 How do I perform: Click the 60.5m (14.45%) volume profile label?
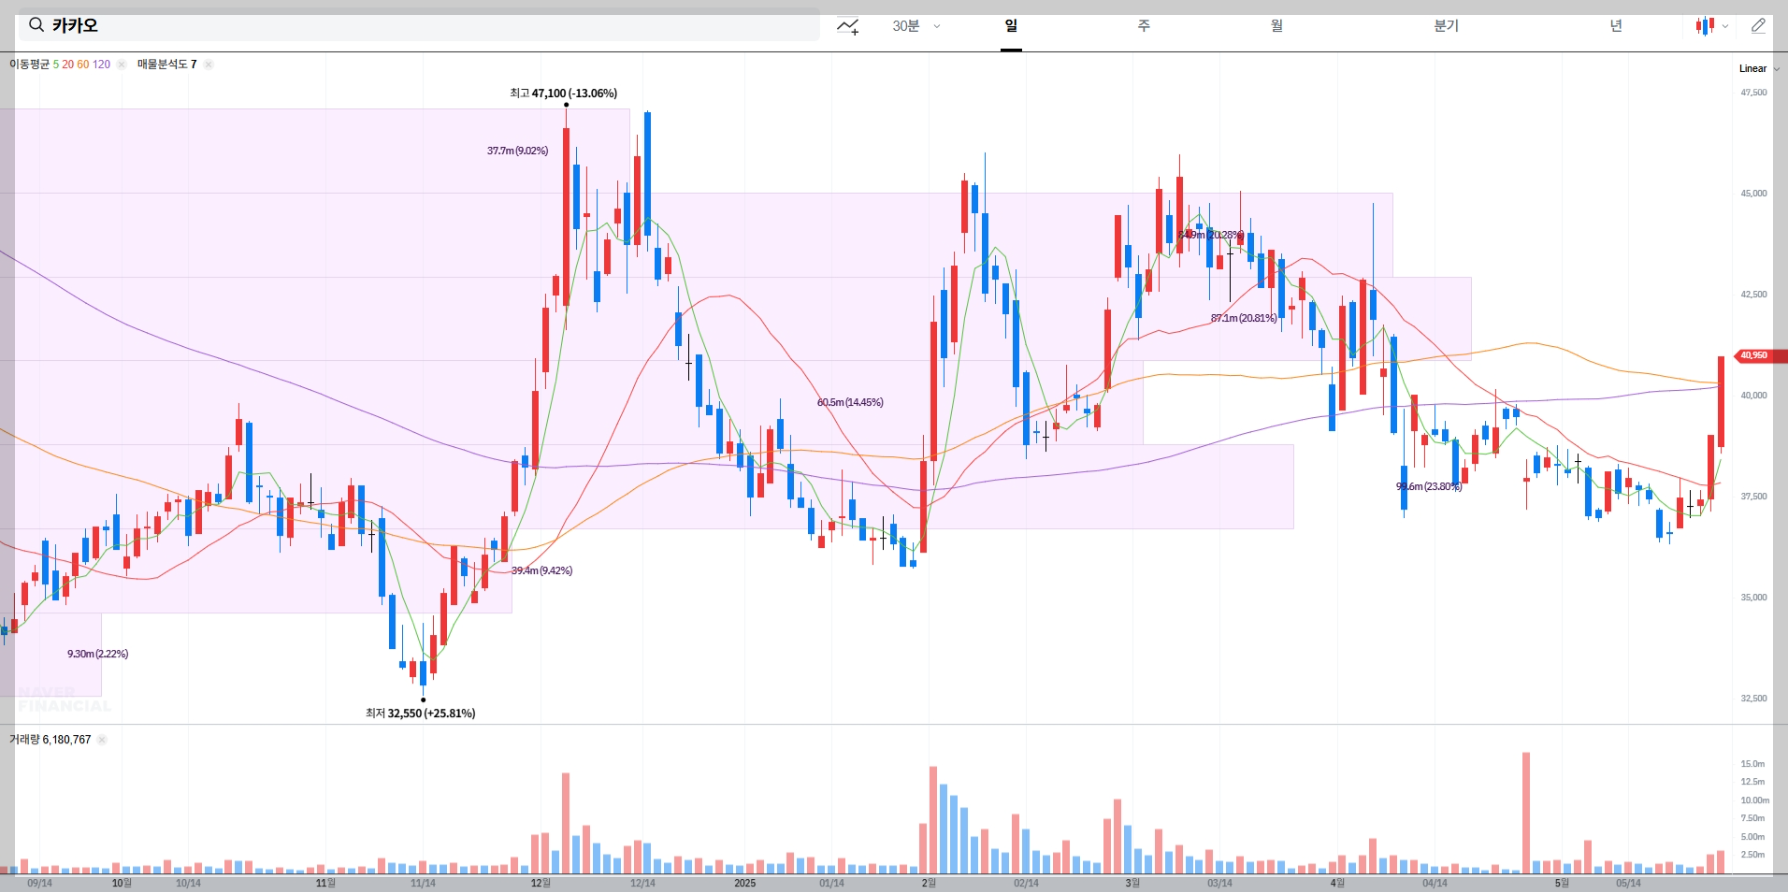(850, 403)
